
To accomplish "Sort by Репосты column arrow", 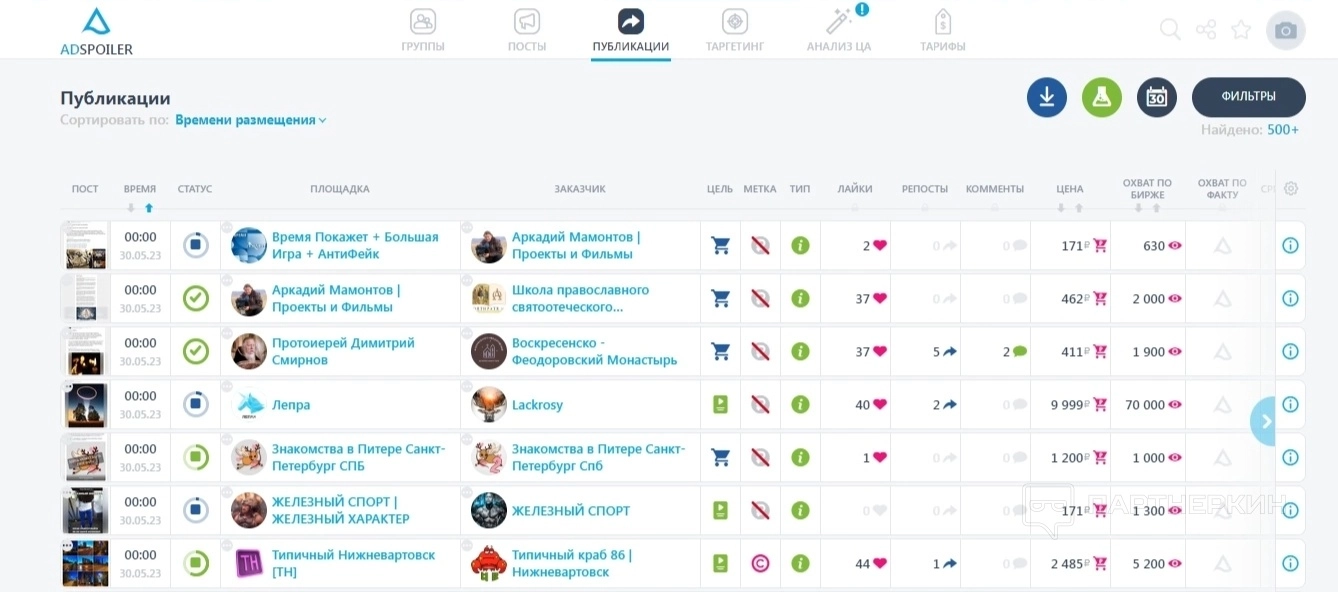I will pos(924,208).
